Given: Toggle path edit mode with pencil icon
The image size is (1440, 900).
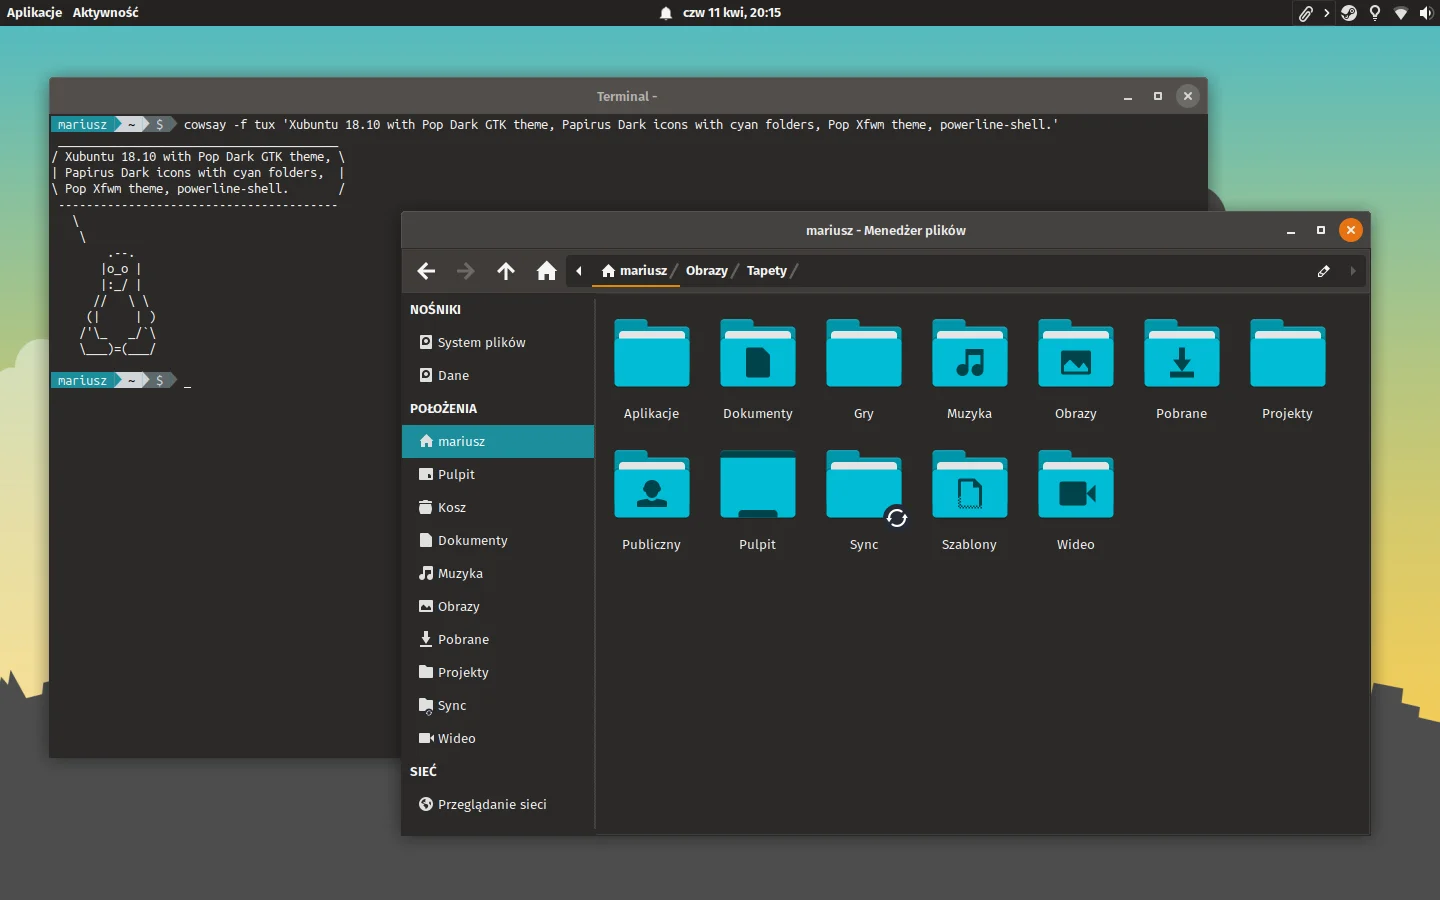Looking at the screenshot, I should point(1324,271).
